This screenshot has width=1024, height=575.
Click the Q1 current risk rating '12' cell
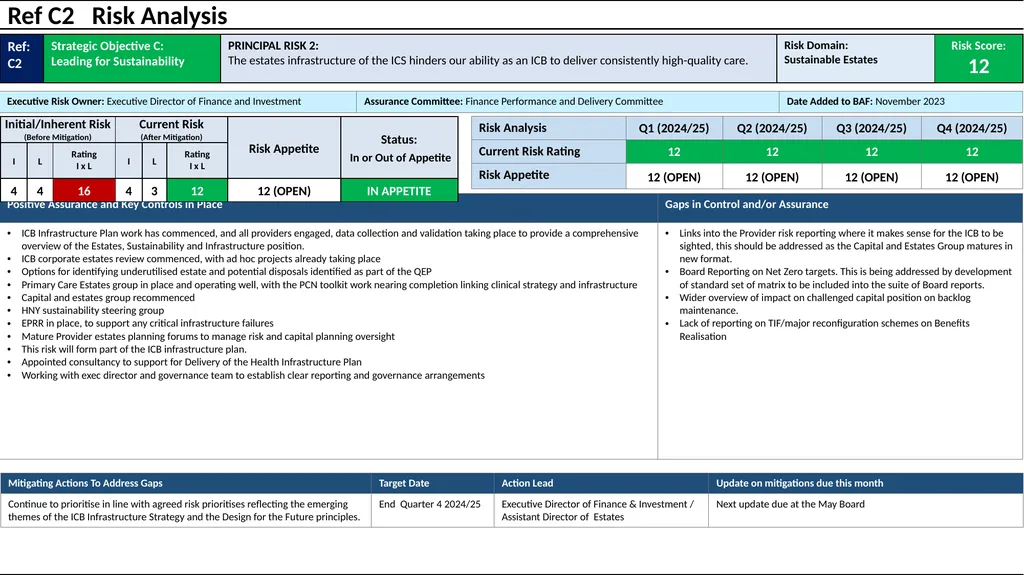674,152
